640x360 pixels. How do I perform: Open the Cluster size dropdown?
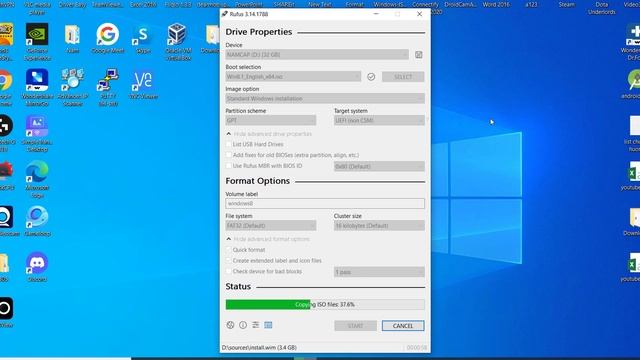click(379, 225)
